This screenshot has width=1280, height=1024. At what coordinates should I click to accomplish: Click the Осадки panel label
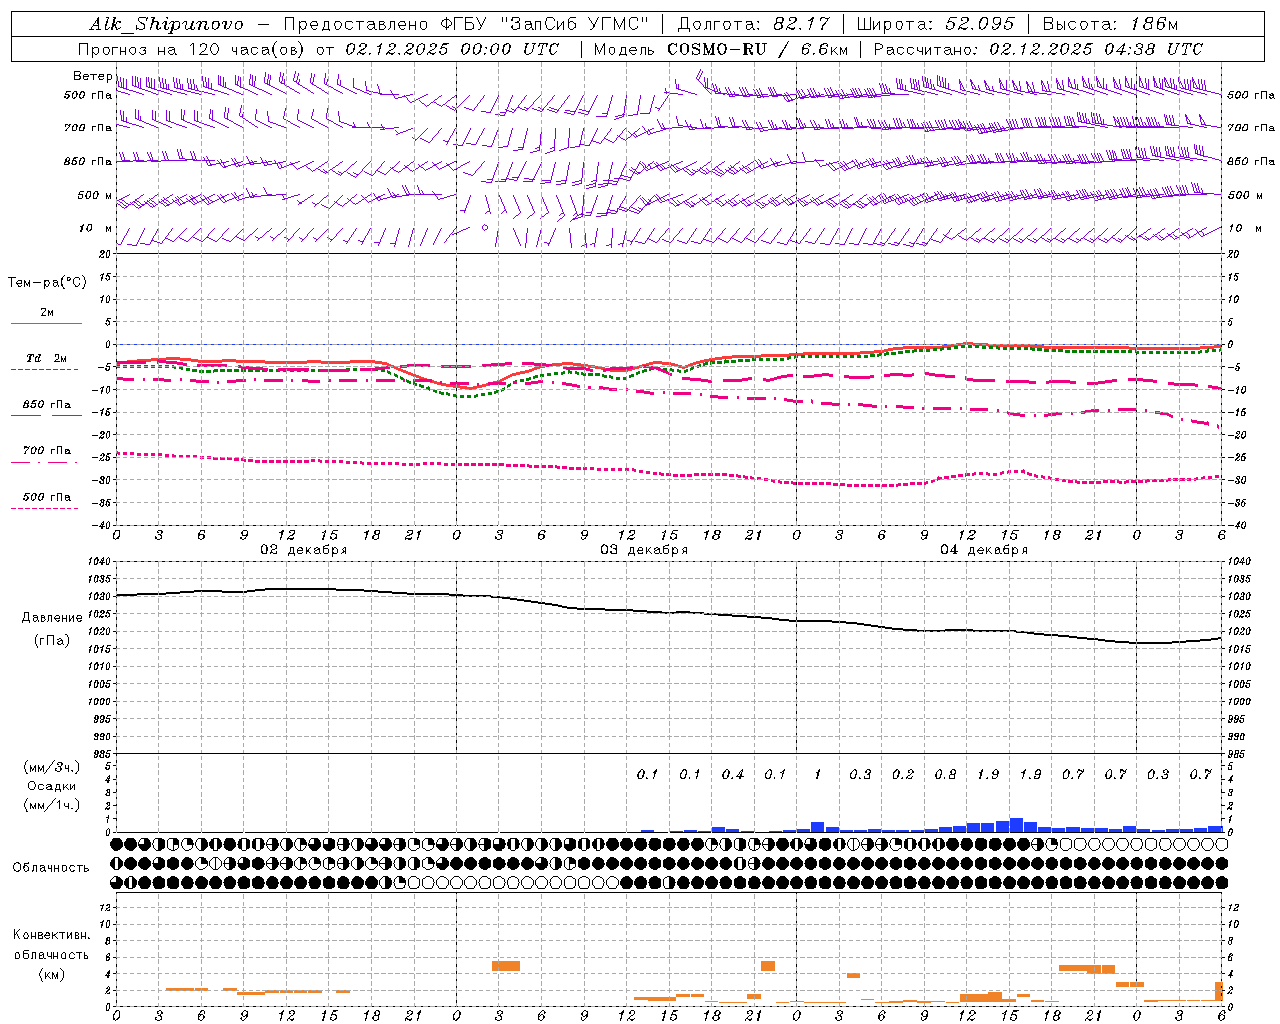point(52,786)
